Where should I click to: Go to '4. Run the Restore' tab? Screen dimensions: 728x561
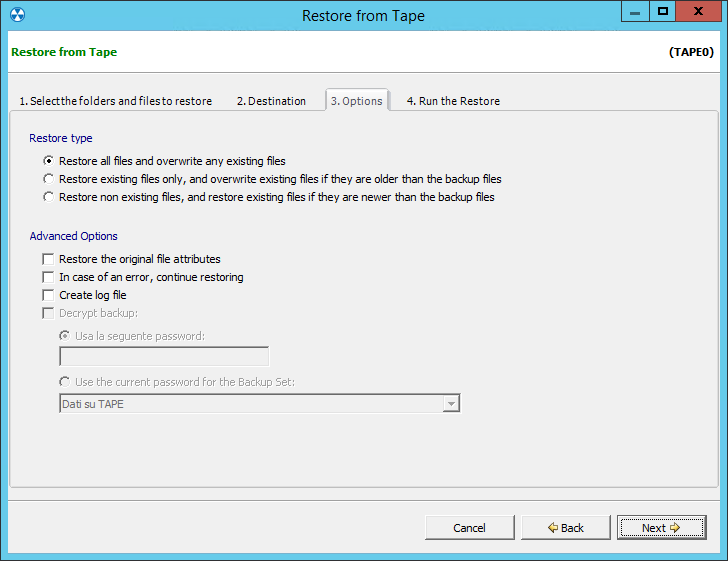tap(453, 101)
